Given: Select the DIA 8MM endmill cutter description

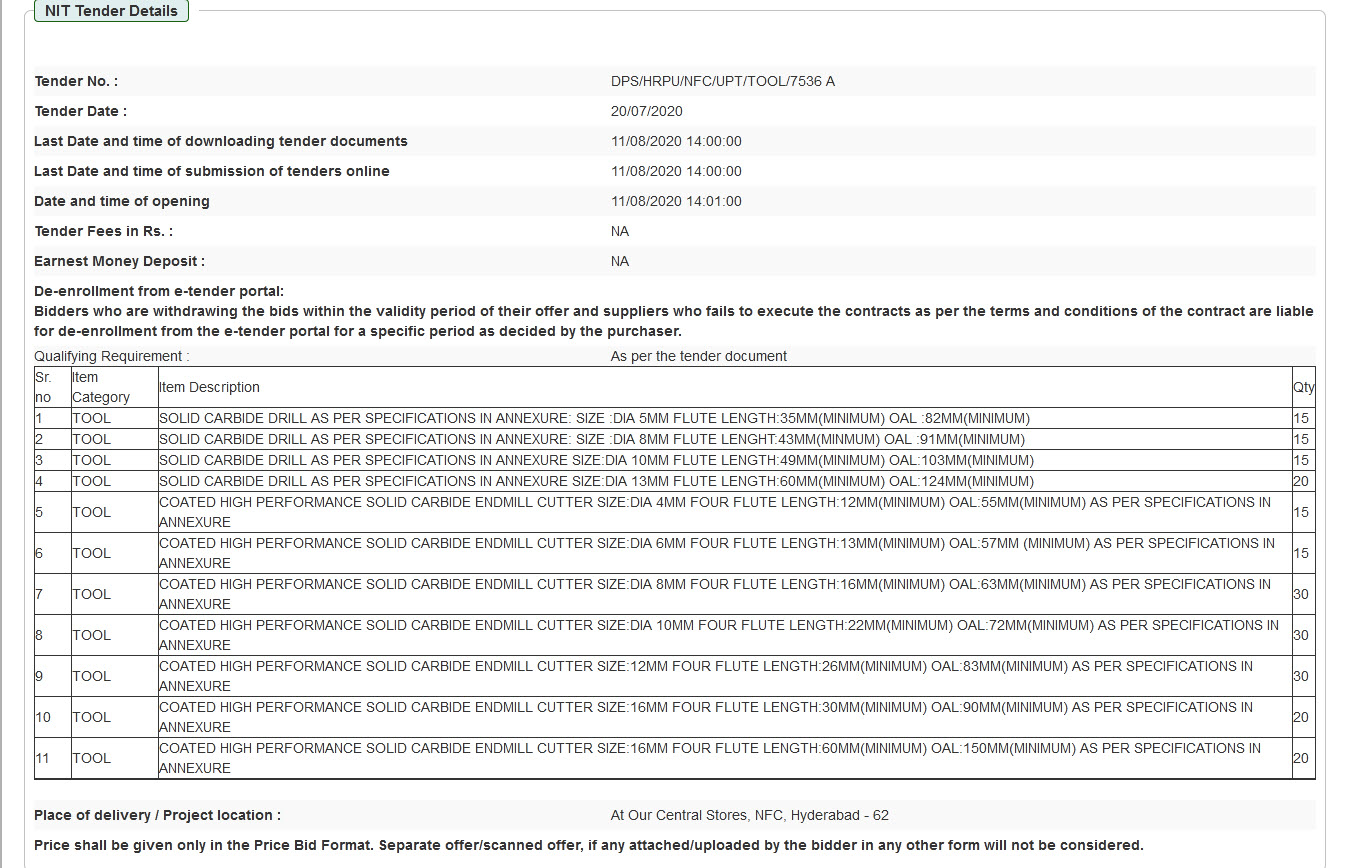Looking at the screenshot, I should click(715, 594).
